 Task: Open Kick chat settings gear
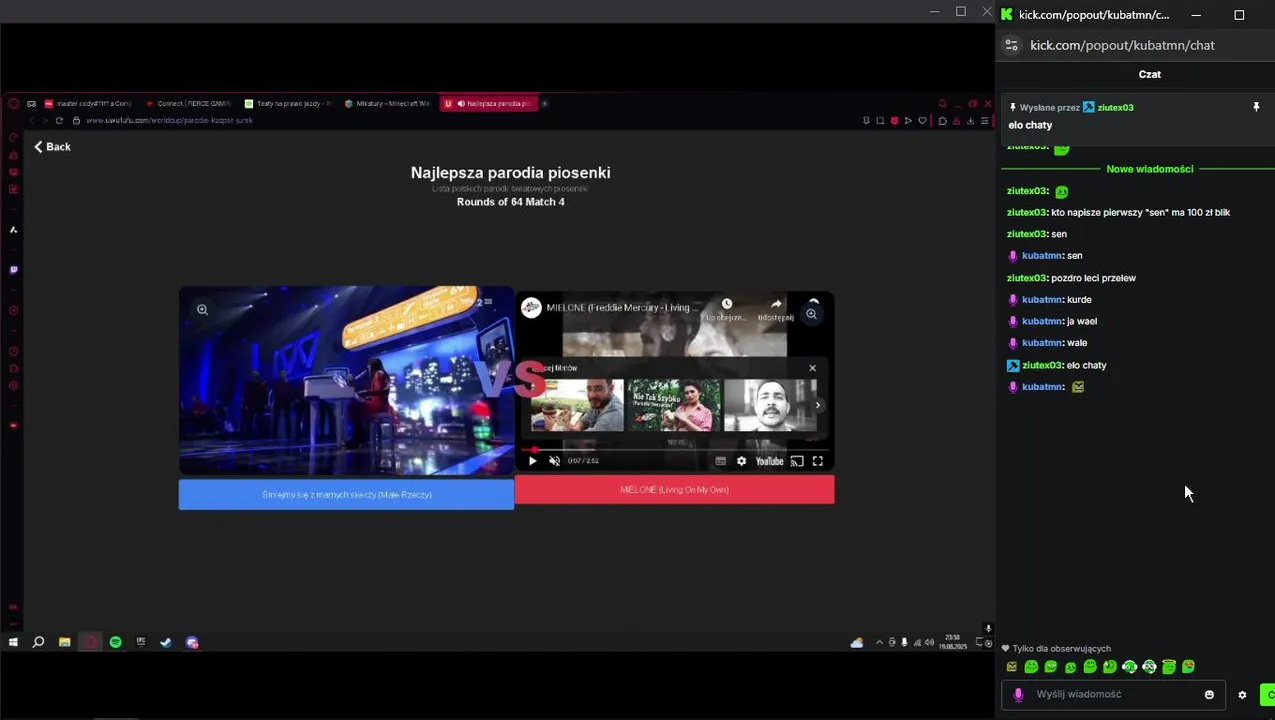click(1242, 695)
